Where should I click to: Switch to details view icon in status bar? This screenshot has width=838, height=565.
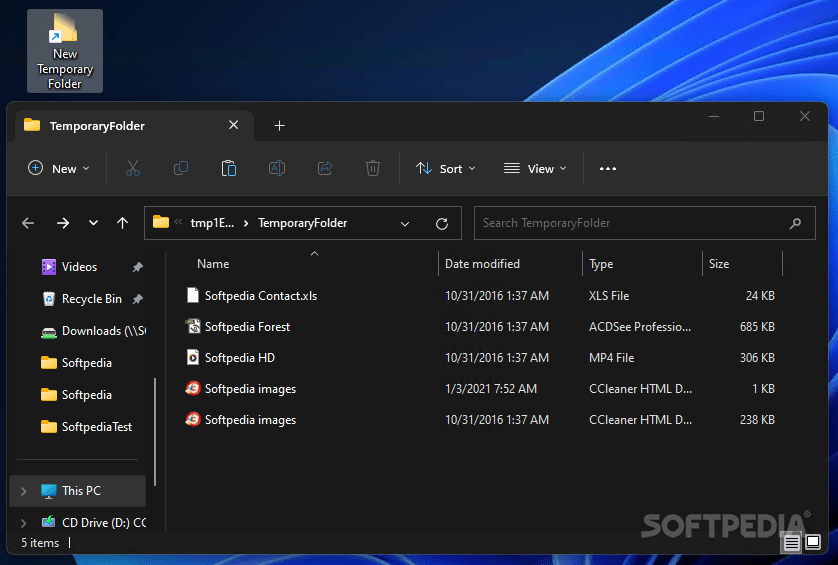(x=792, y=543)
